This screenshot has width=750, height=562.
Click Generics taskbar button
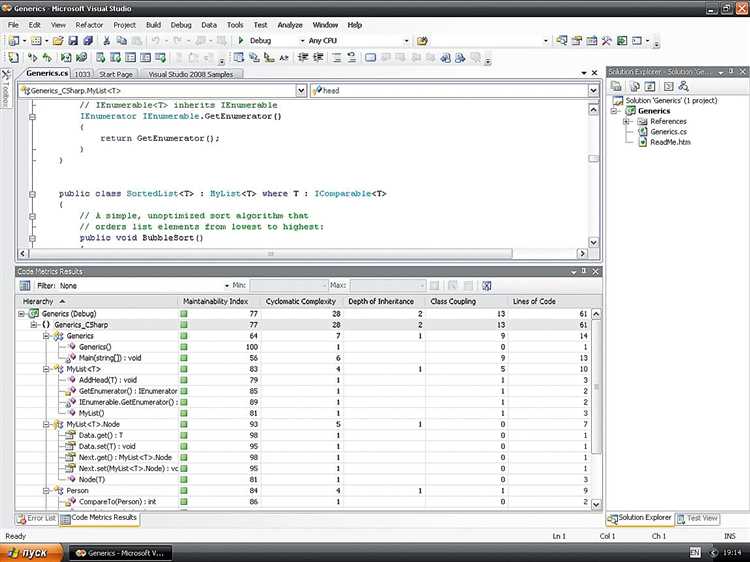pos(121,553)
